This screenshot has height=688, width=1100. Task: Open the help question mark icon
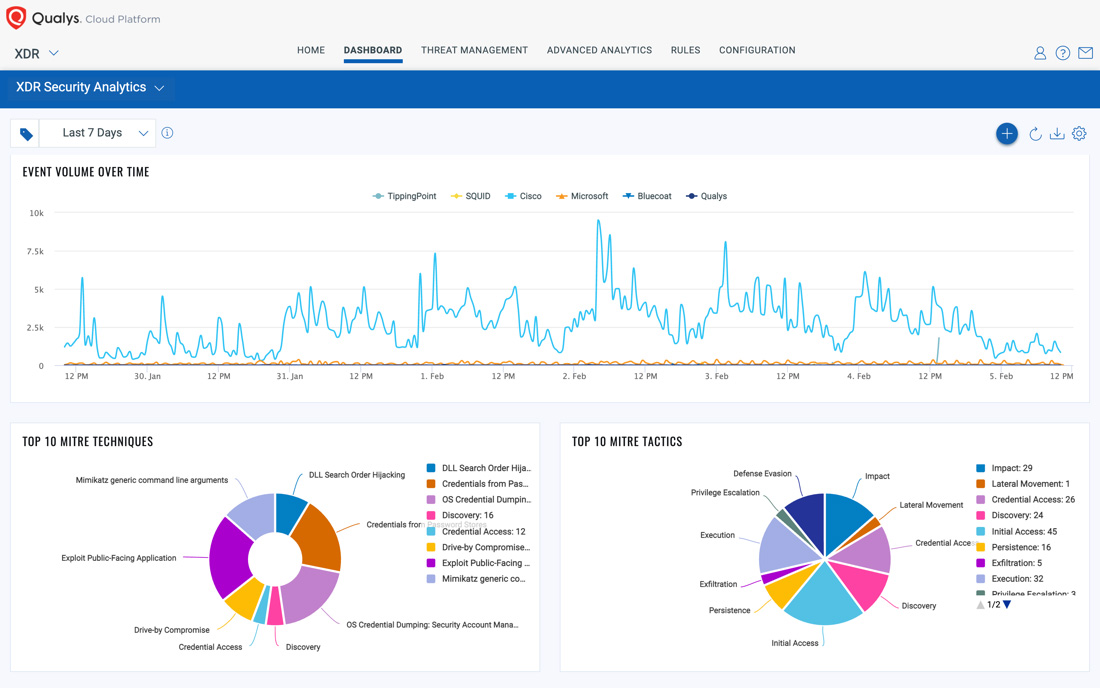(1062, 53)
